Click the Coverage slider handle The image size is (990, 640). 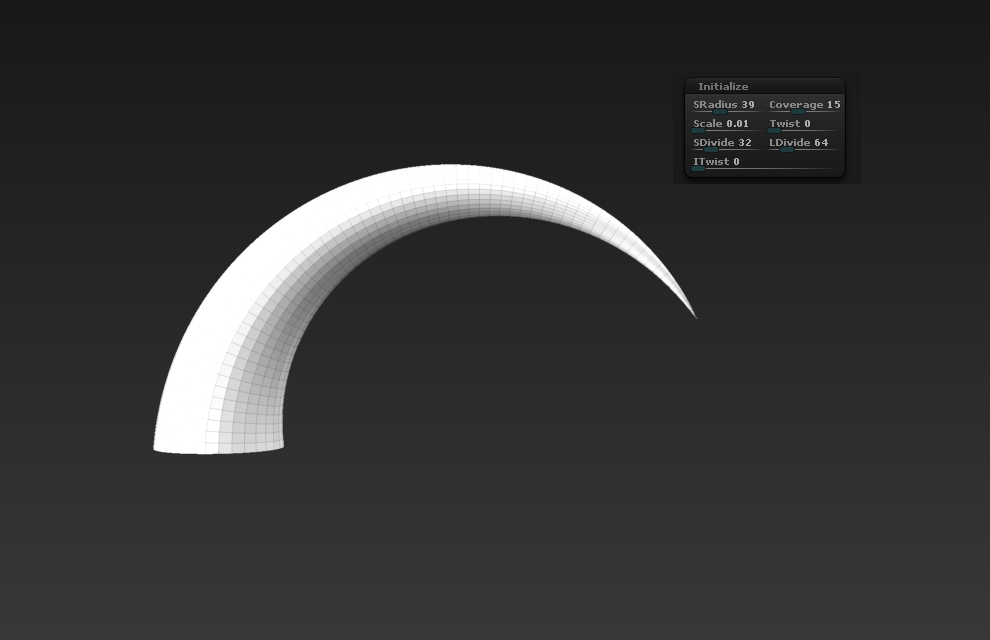[798, 111]
